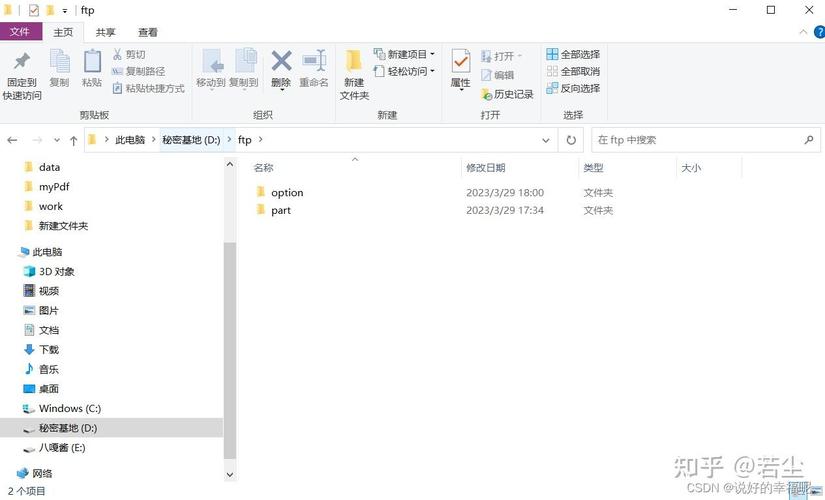Click Edit (编辑) in Open group
The image size is (825, 500).
tap(497, 75)
